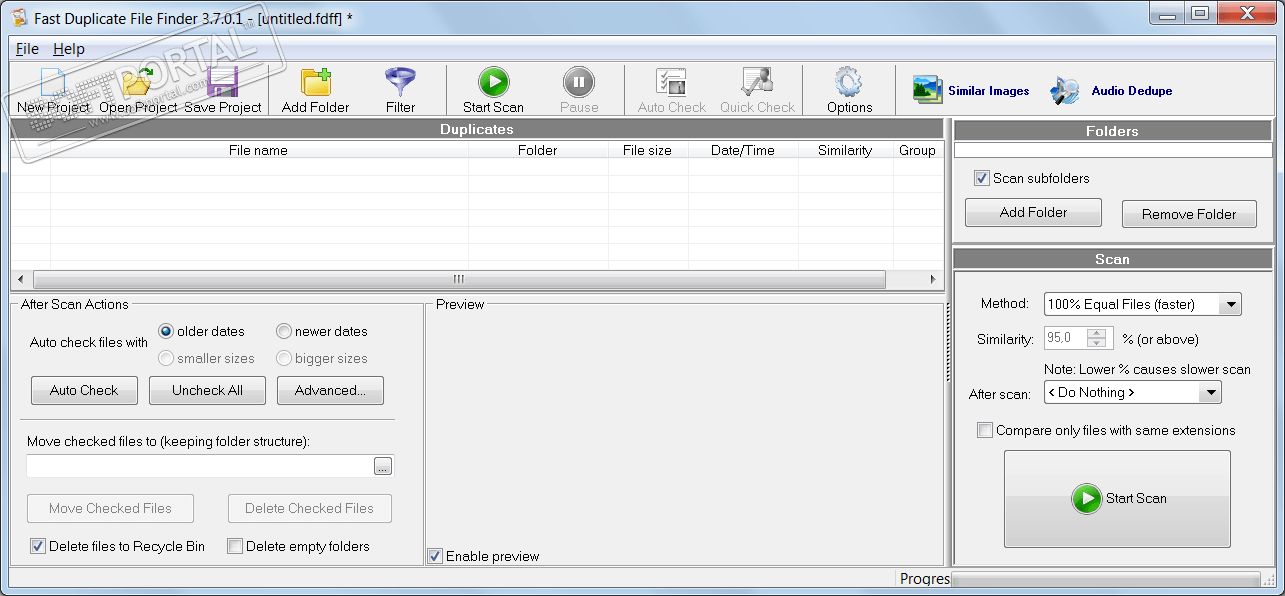Sort by the File name column header

point(258,150)
